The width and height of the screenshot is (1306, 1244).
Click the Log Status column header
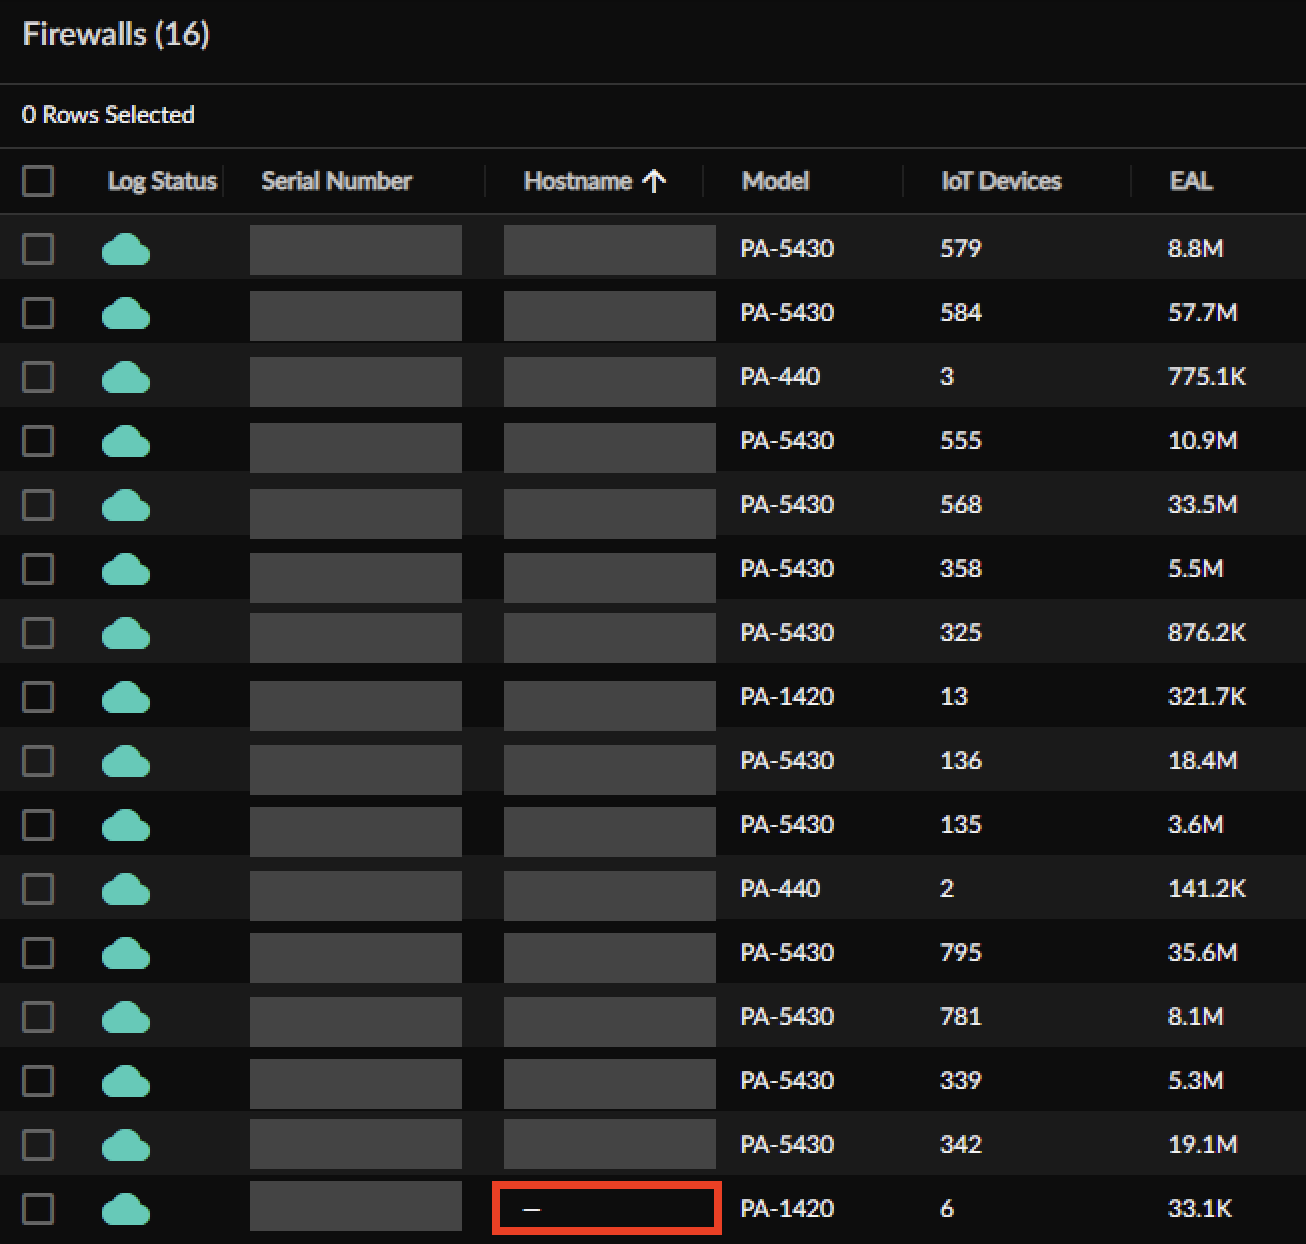(x=162, y=181)
